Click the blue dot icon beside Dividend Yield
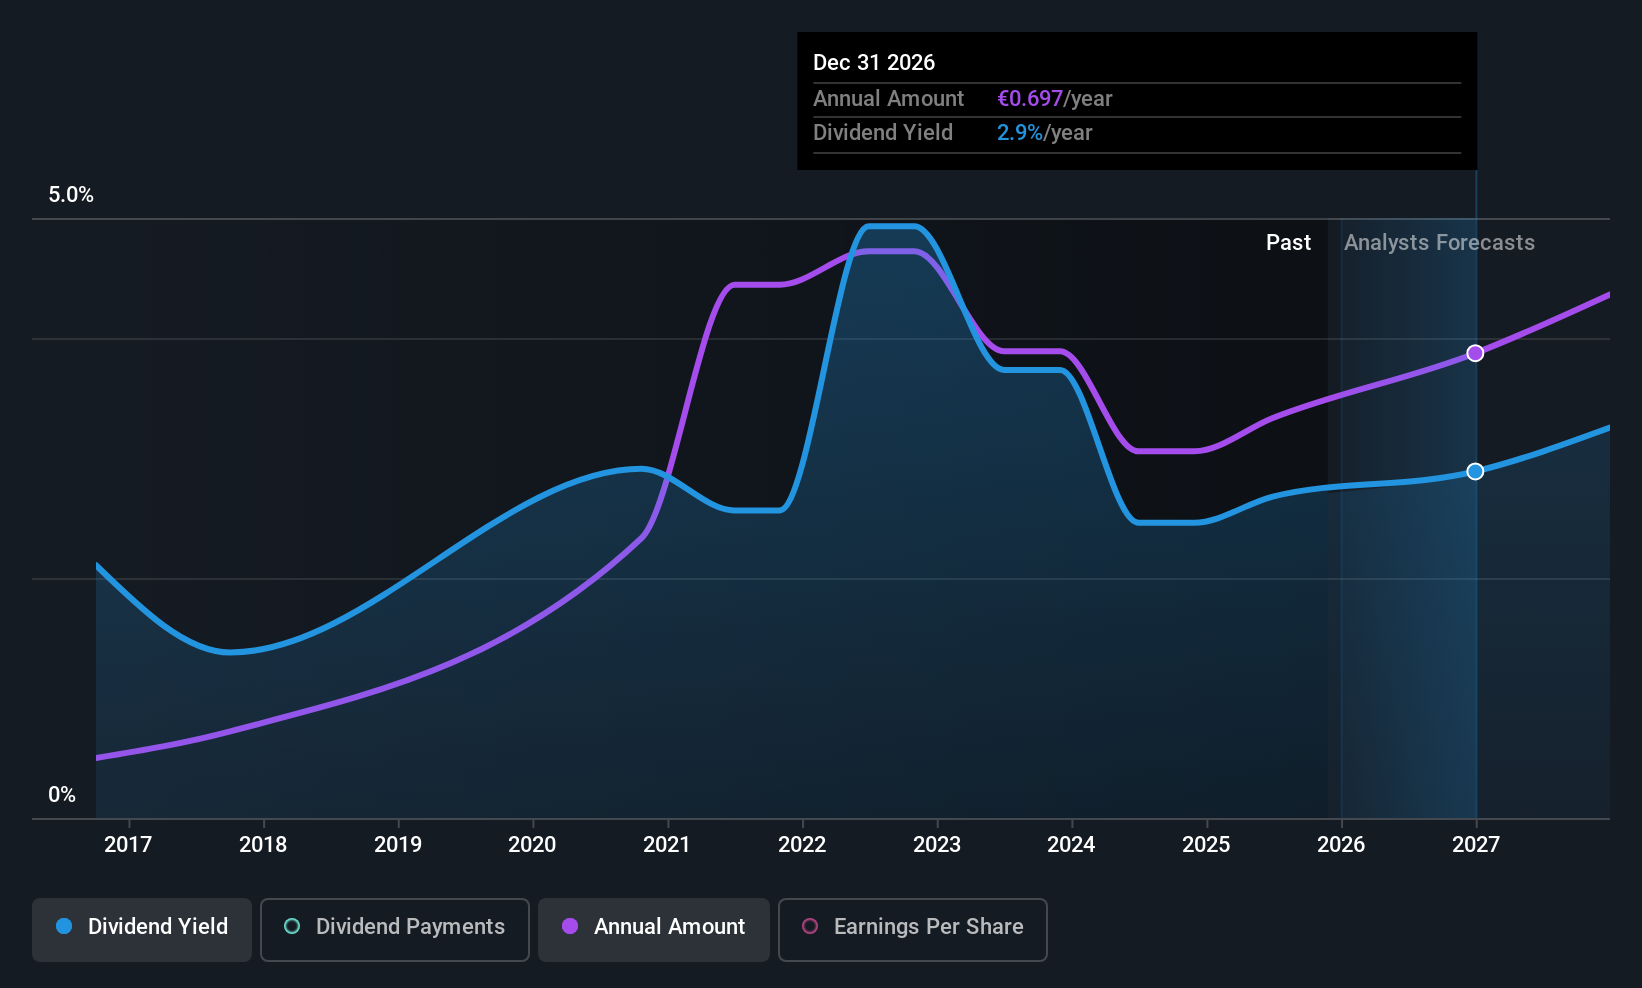Screen dimensions: 1642x988 pyautogui.click(x=64, y=927)
